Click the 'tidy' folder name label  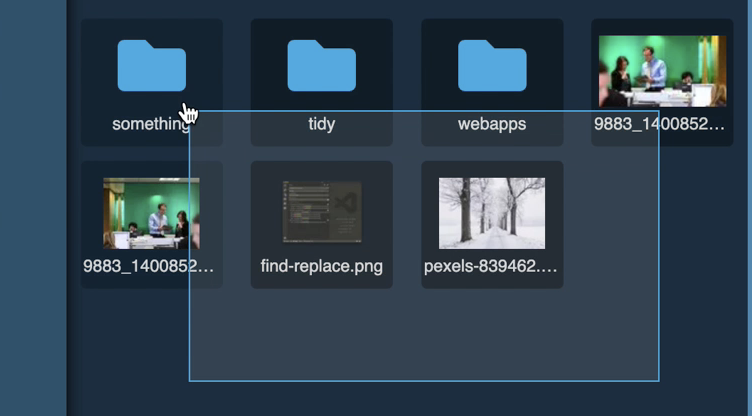tap(321, 124)
